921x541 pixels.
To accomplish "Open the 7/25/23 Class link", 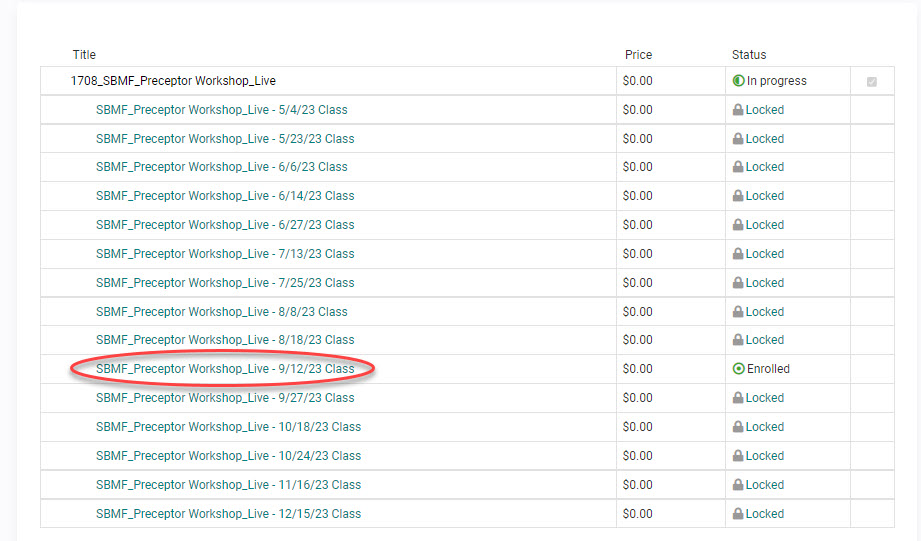I will (225, 283).
